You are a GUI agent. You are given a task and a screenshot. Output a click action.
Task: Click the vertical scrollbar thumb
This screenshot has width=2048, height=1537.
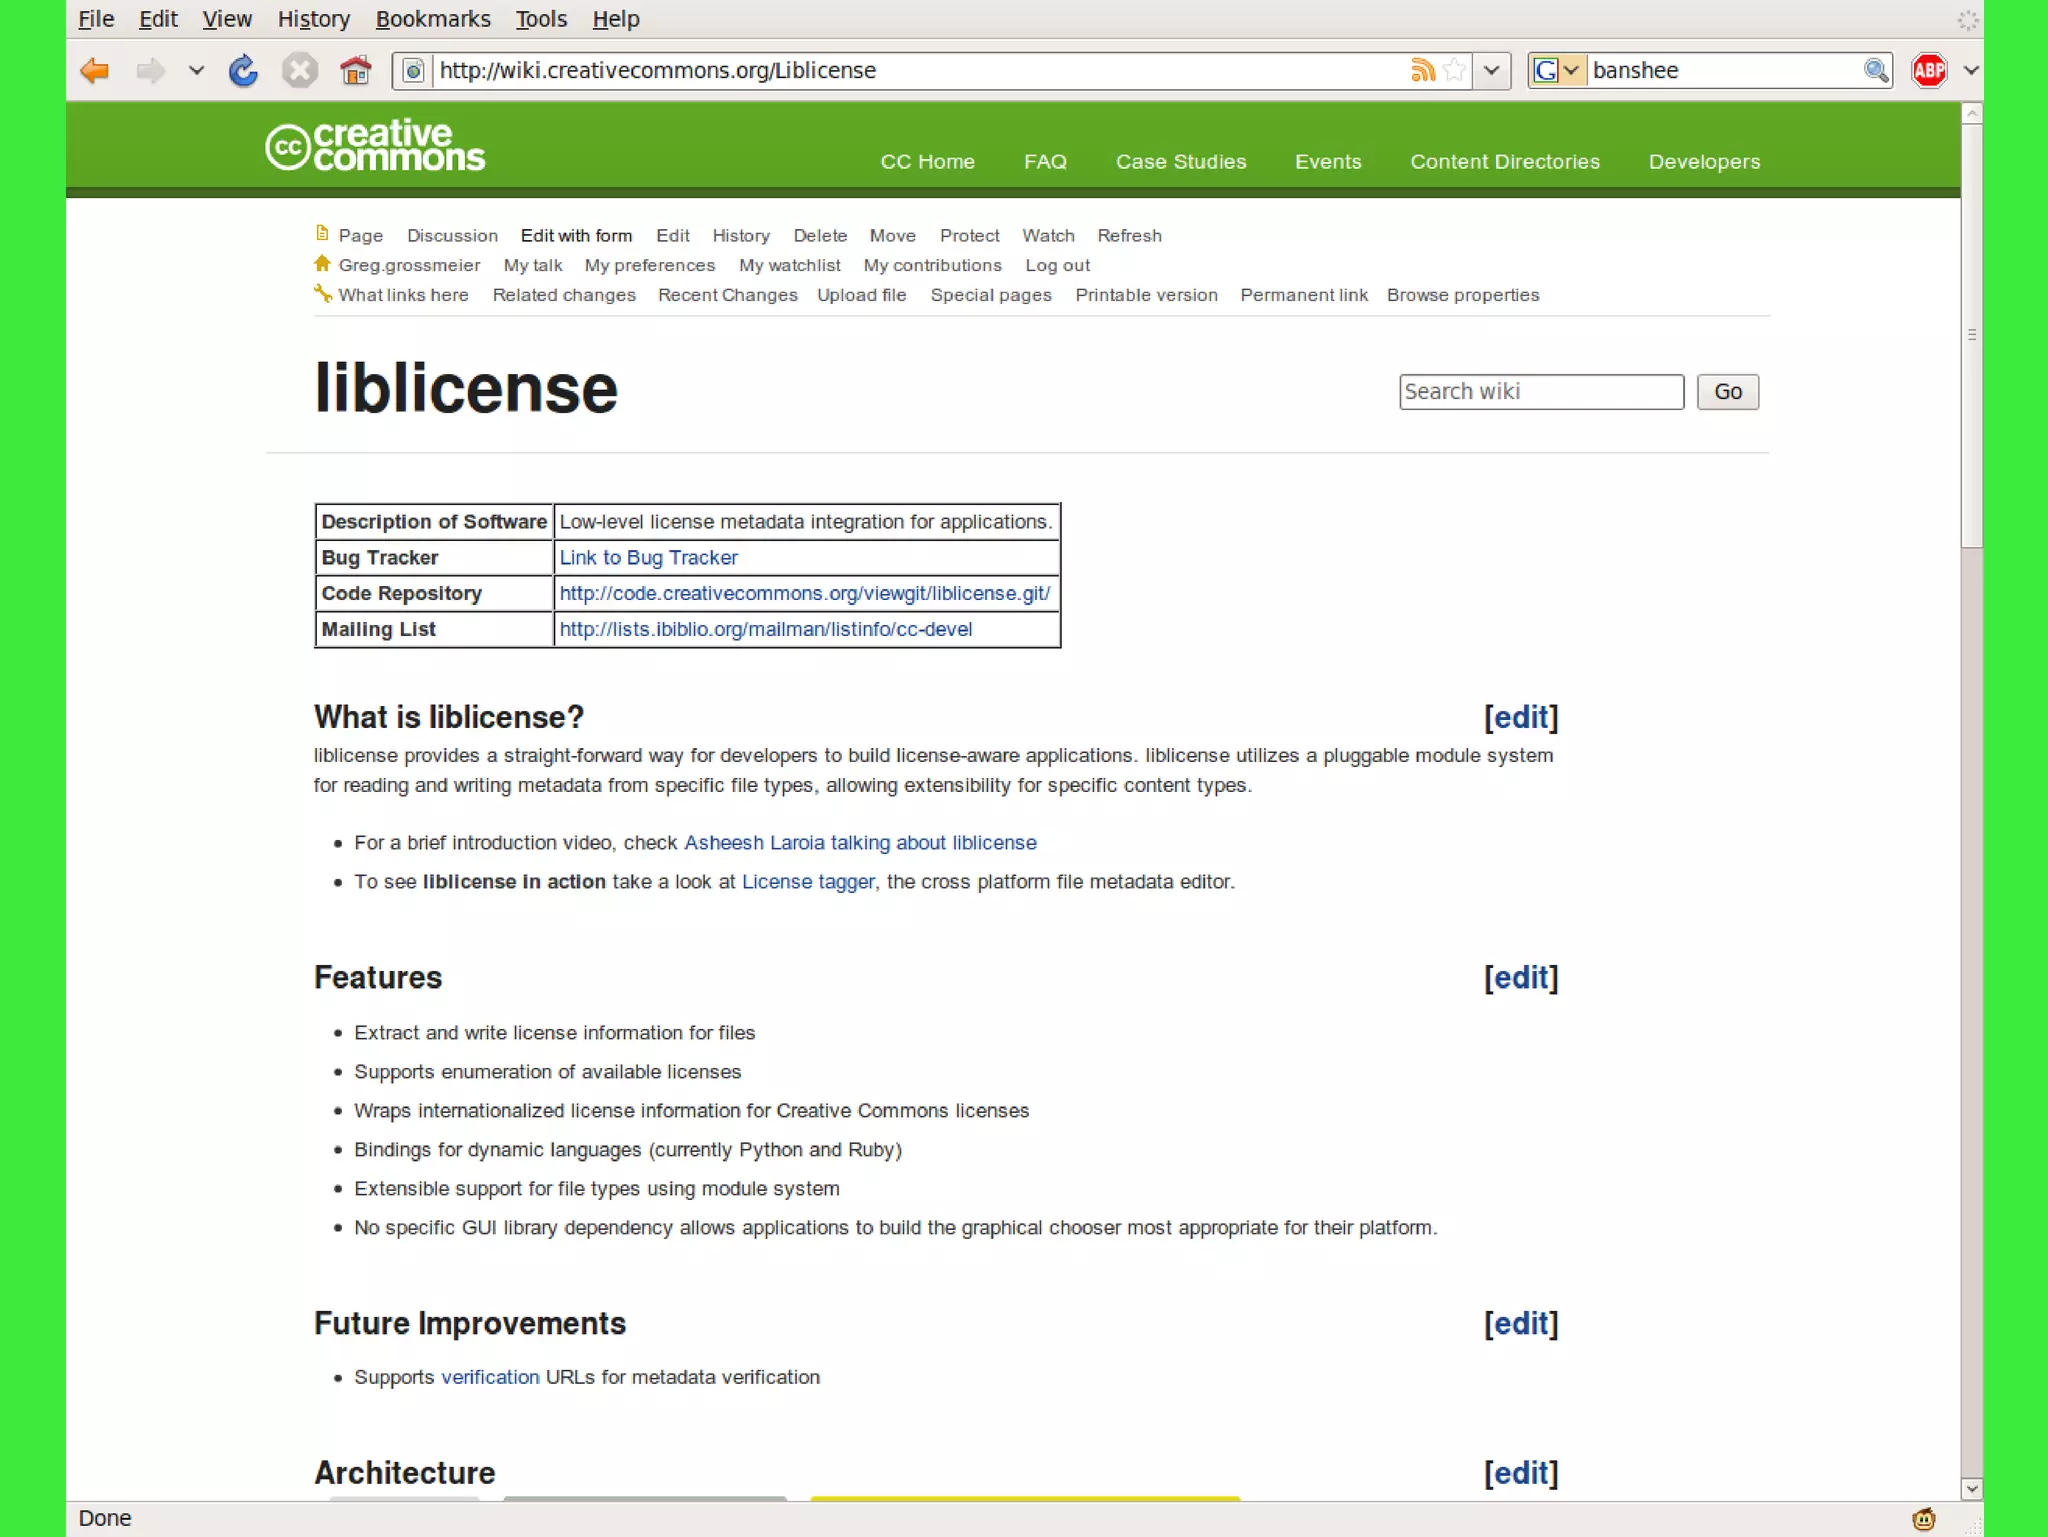pyautogui.click(x=1971, y=335)
